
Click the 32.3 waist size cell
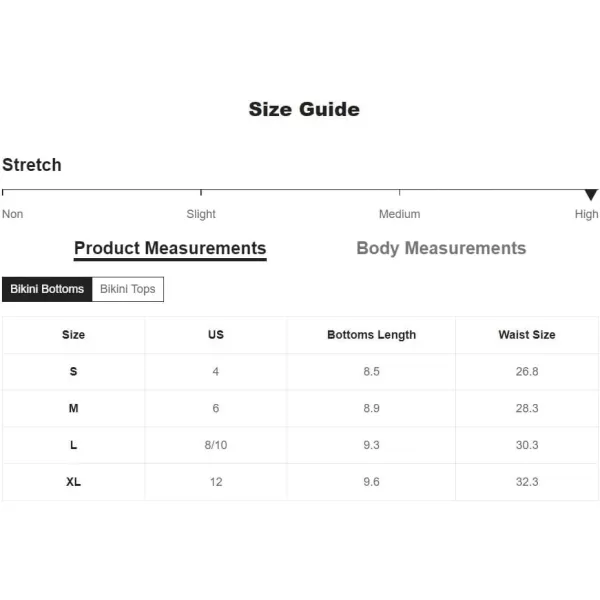pyautogui.click(x=527, y=482)
